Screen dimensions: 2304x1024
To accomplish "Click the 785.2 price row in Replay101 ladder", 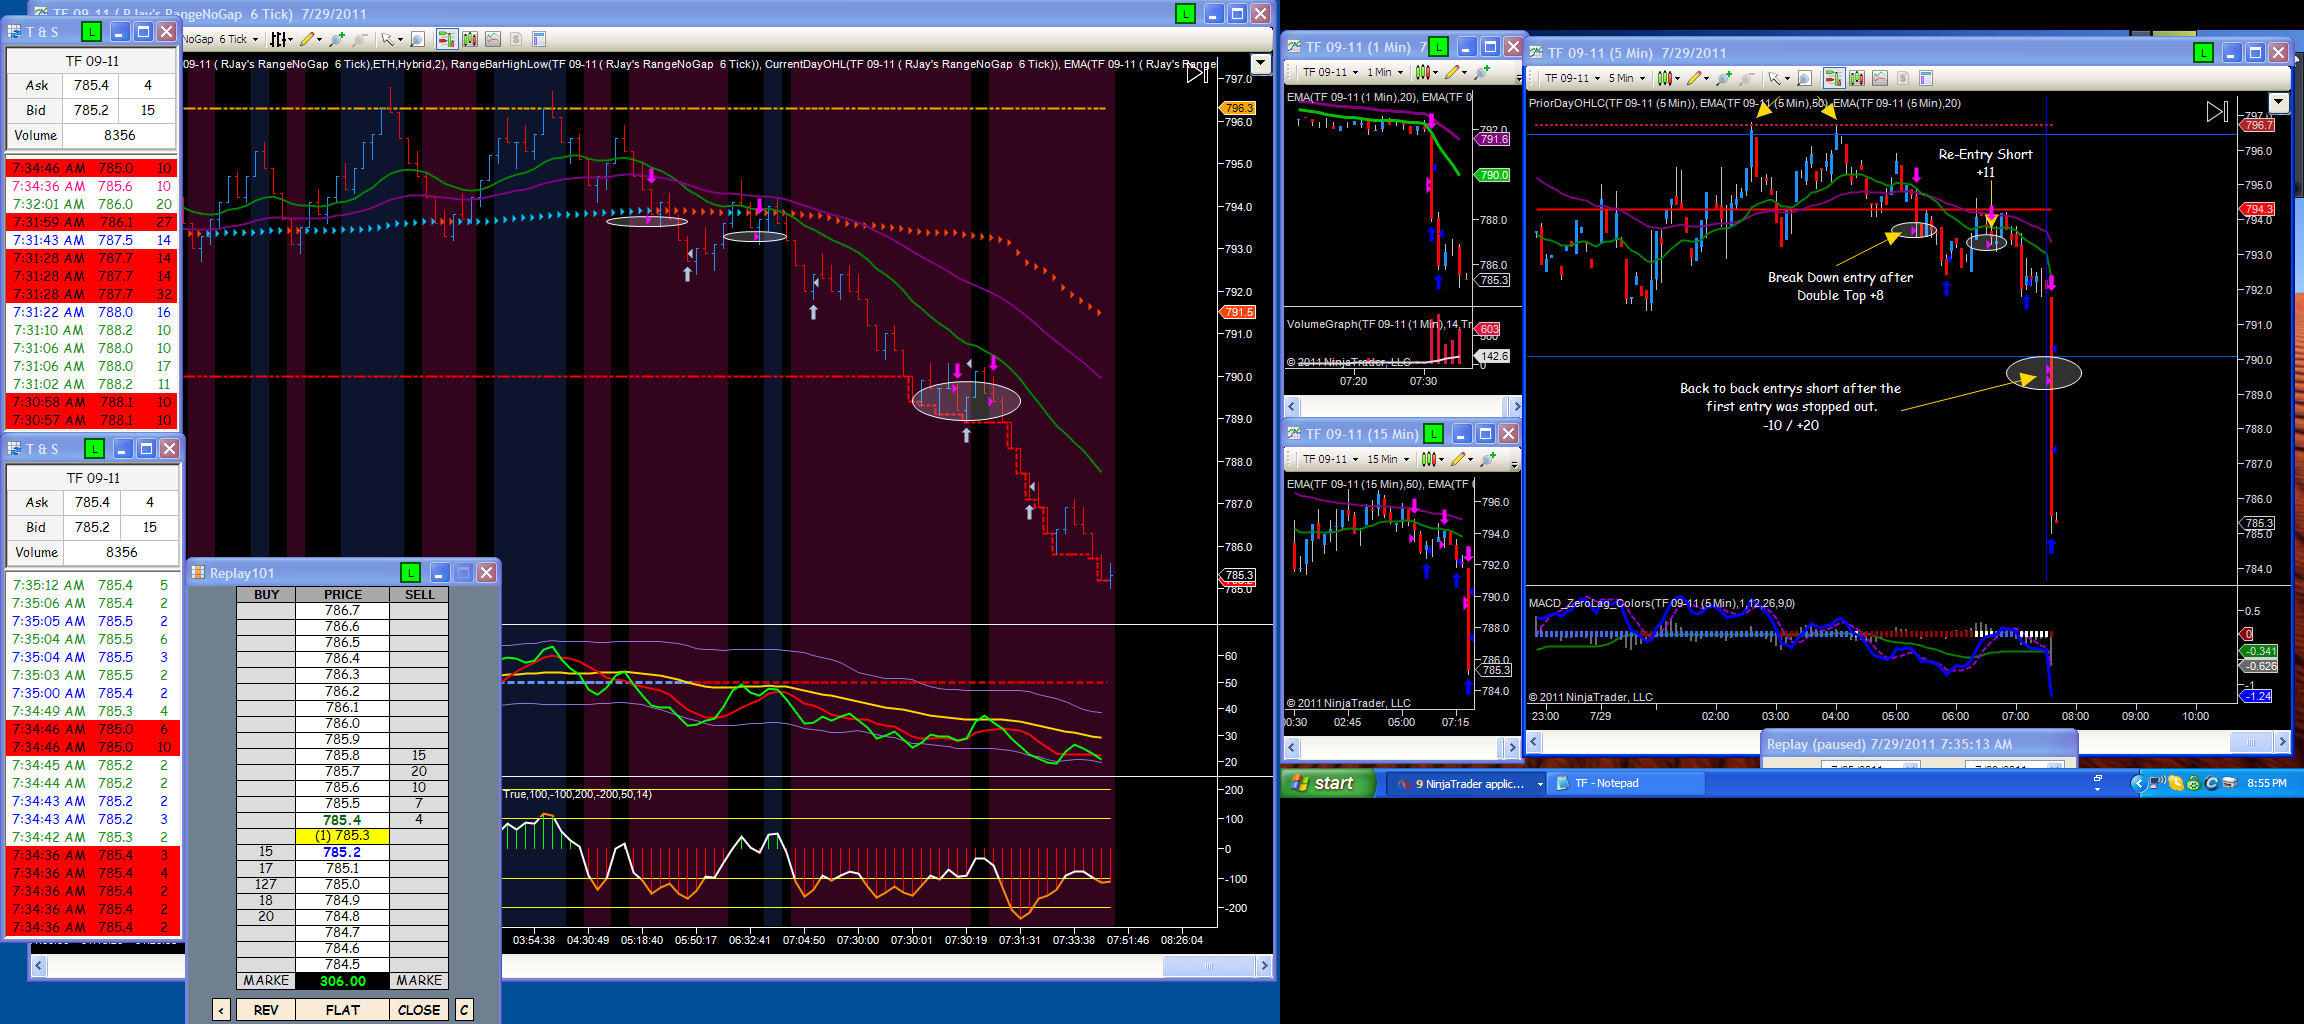I will 342,852.
